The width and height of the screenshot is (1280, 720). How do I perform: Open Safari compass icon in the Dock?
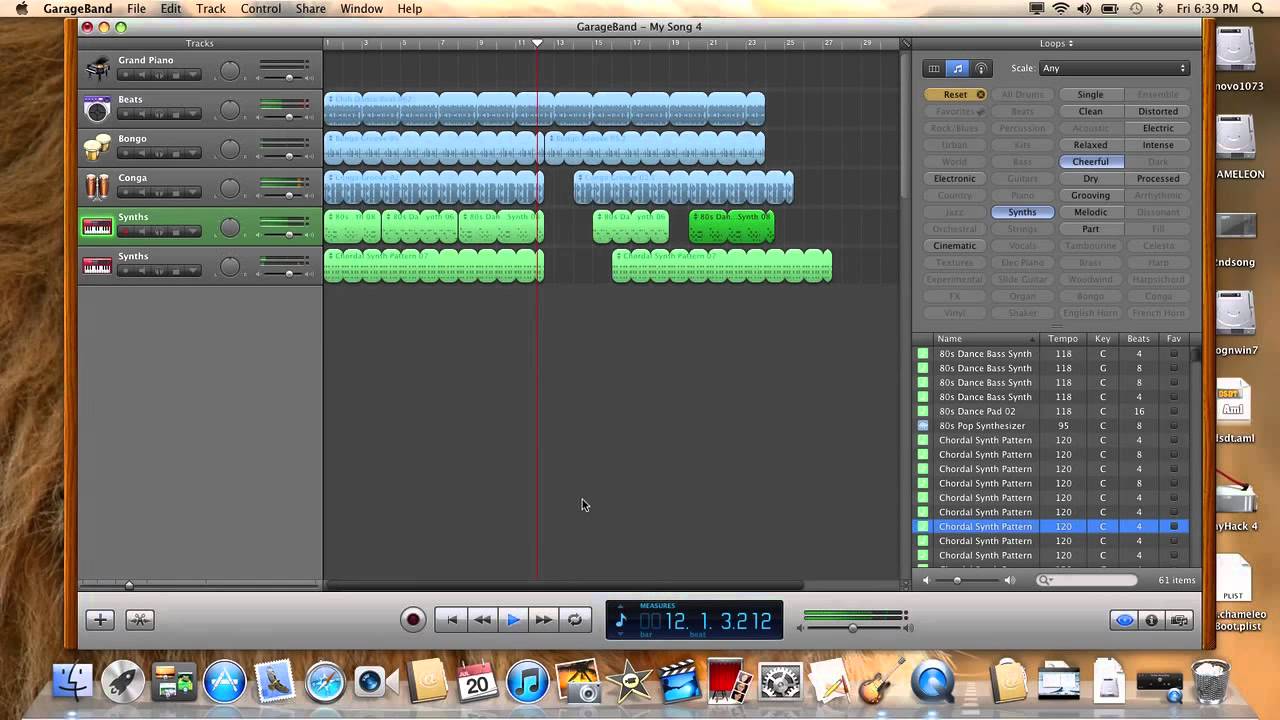pyautogui.click(x=326, y=683)
